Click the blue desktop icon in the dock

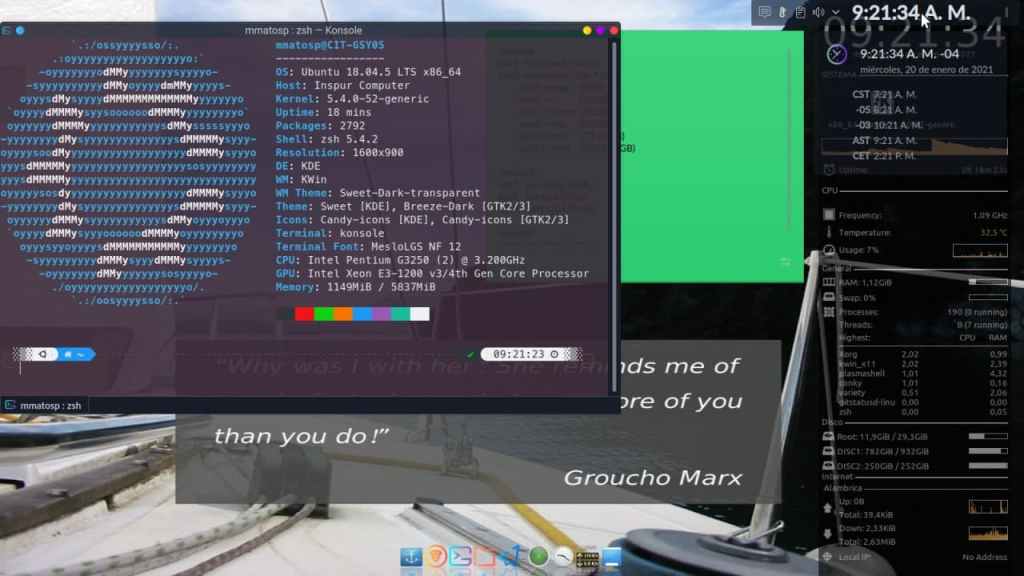pyautogui.click(x=612, y=557)
